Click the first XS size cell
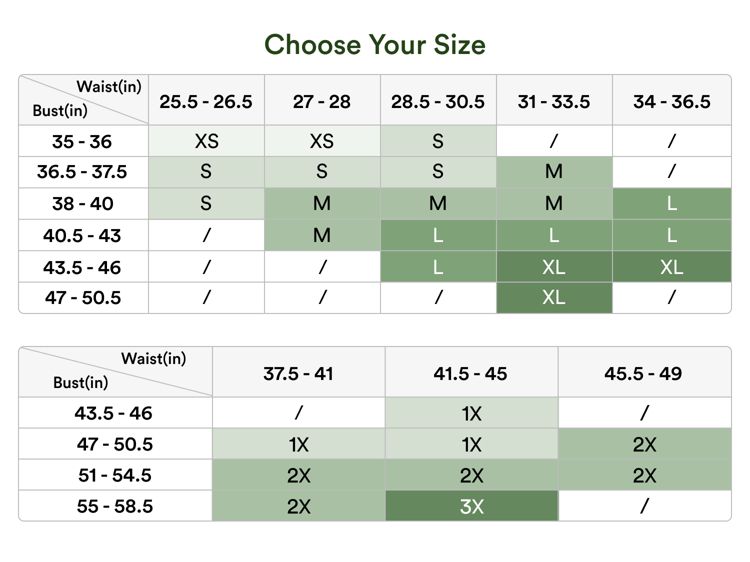 pyautogui.click(x=206, y=141)
